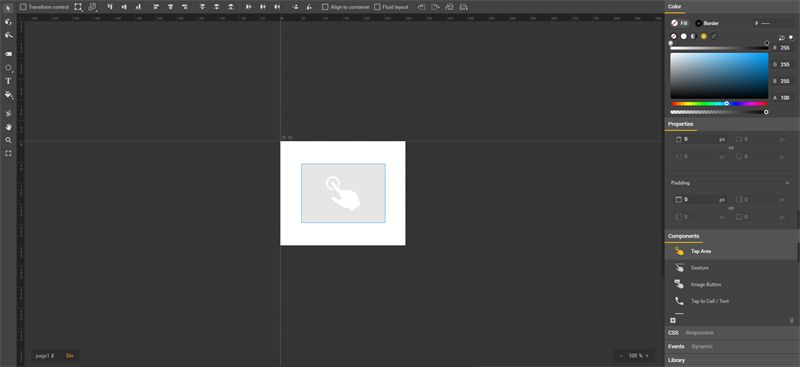Adjust the alpha transparency slider
The width and height of the screenshot is (800, 367).
[x=719, y=112]
